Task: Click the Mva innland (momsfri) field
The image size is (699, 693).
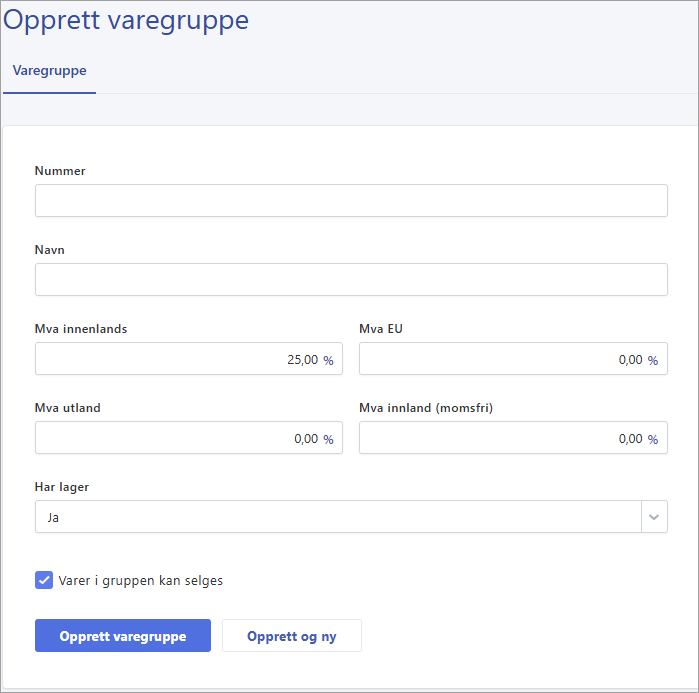Action: point(513,437)
